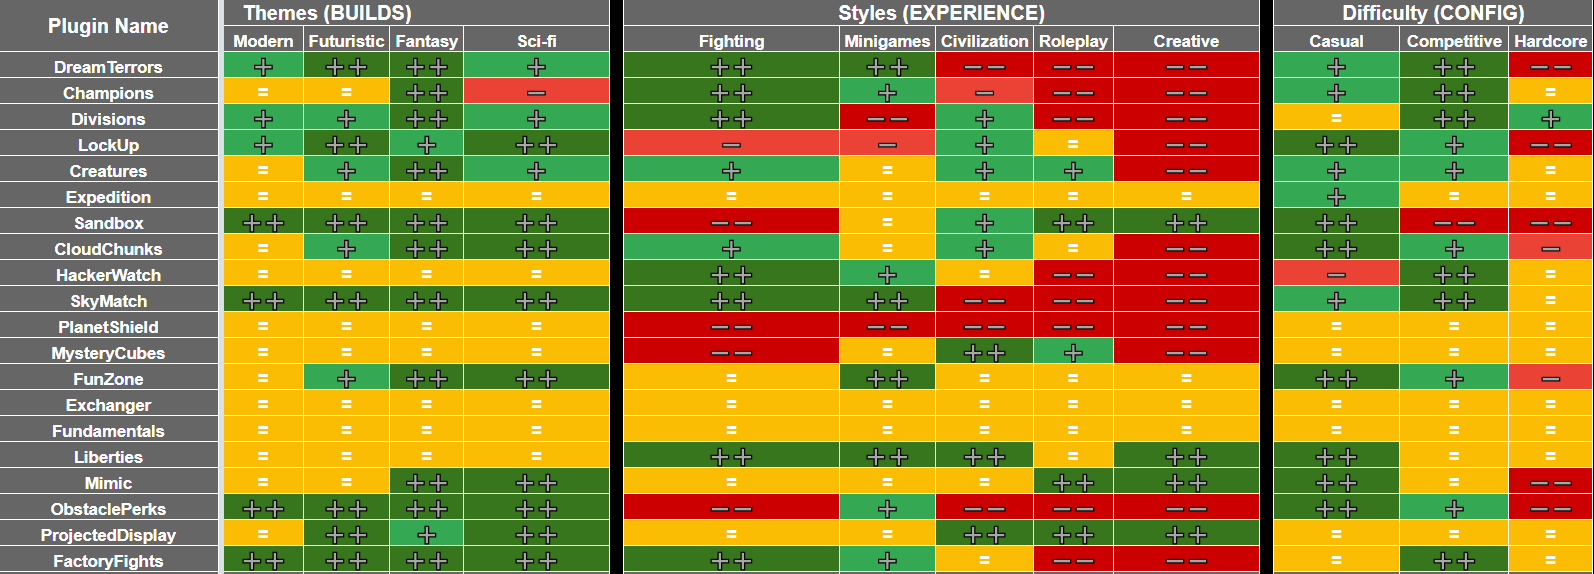Click the single plus in ProjectedDisplay Fantasy cell
Viewport: 1594px width, 574px height.
[426, 535]
